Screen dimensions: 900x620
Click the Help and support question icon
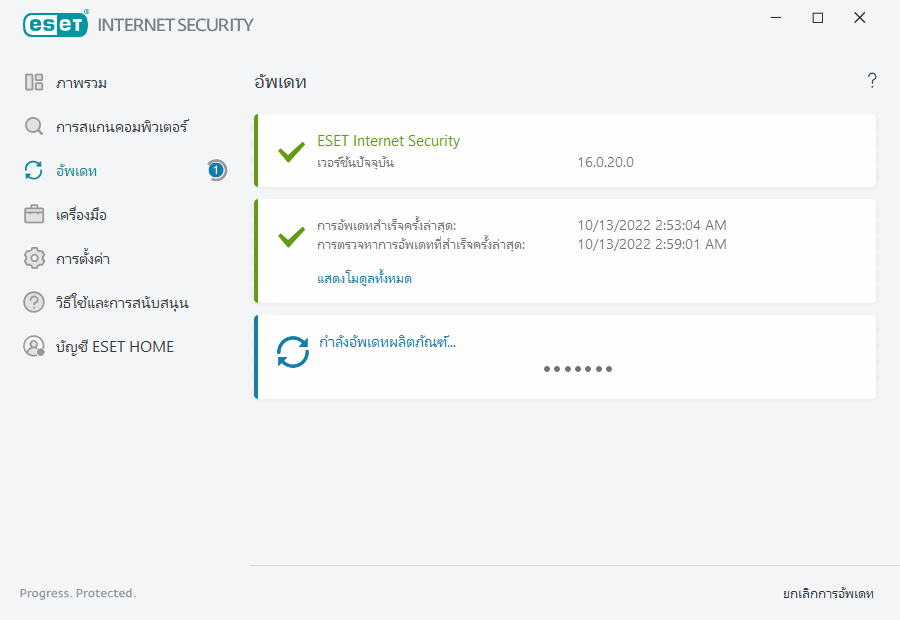tap(34, 302)
